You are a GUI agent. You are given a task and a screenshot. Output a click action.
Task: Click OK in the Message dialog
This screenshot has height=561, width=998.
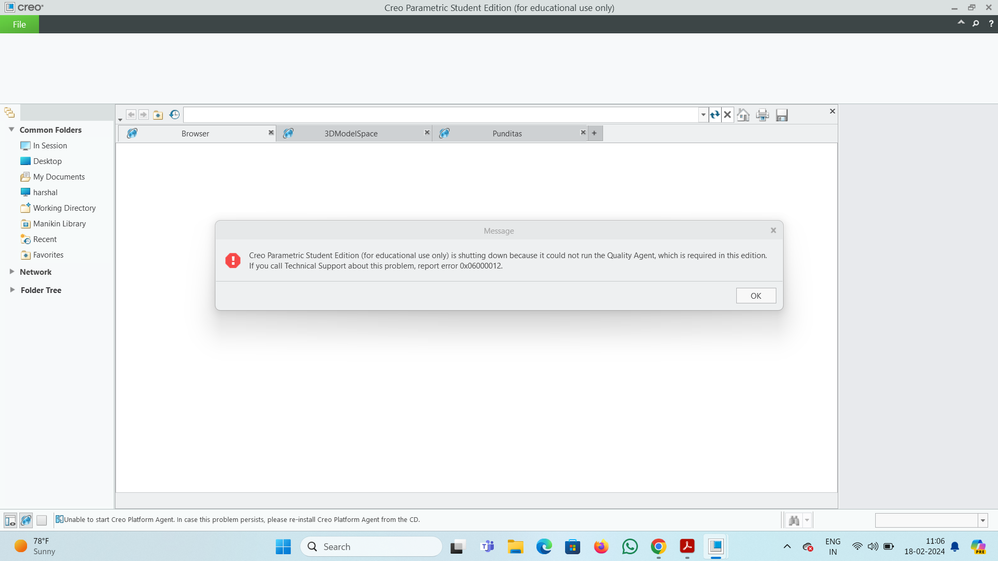[756, 295]
